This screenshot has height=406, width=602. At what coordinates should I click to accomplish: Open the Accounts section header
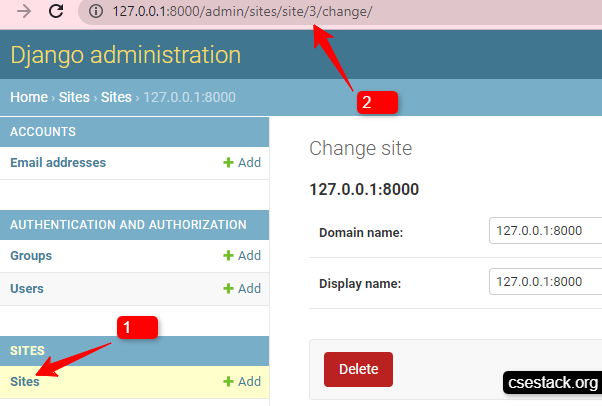(43, 132)
